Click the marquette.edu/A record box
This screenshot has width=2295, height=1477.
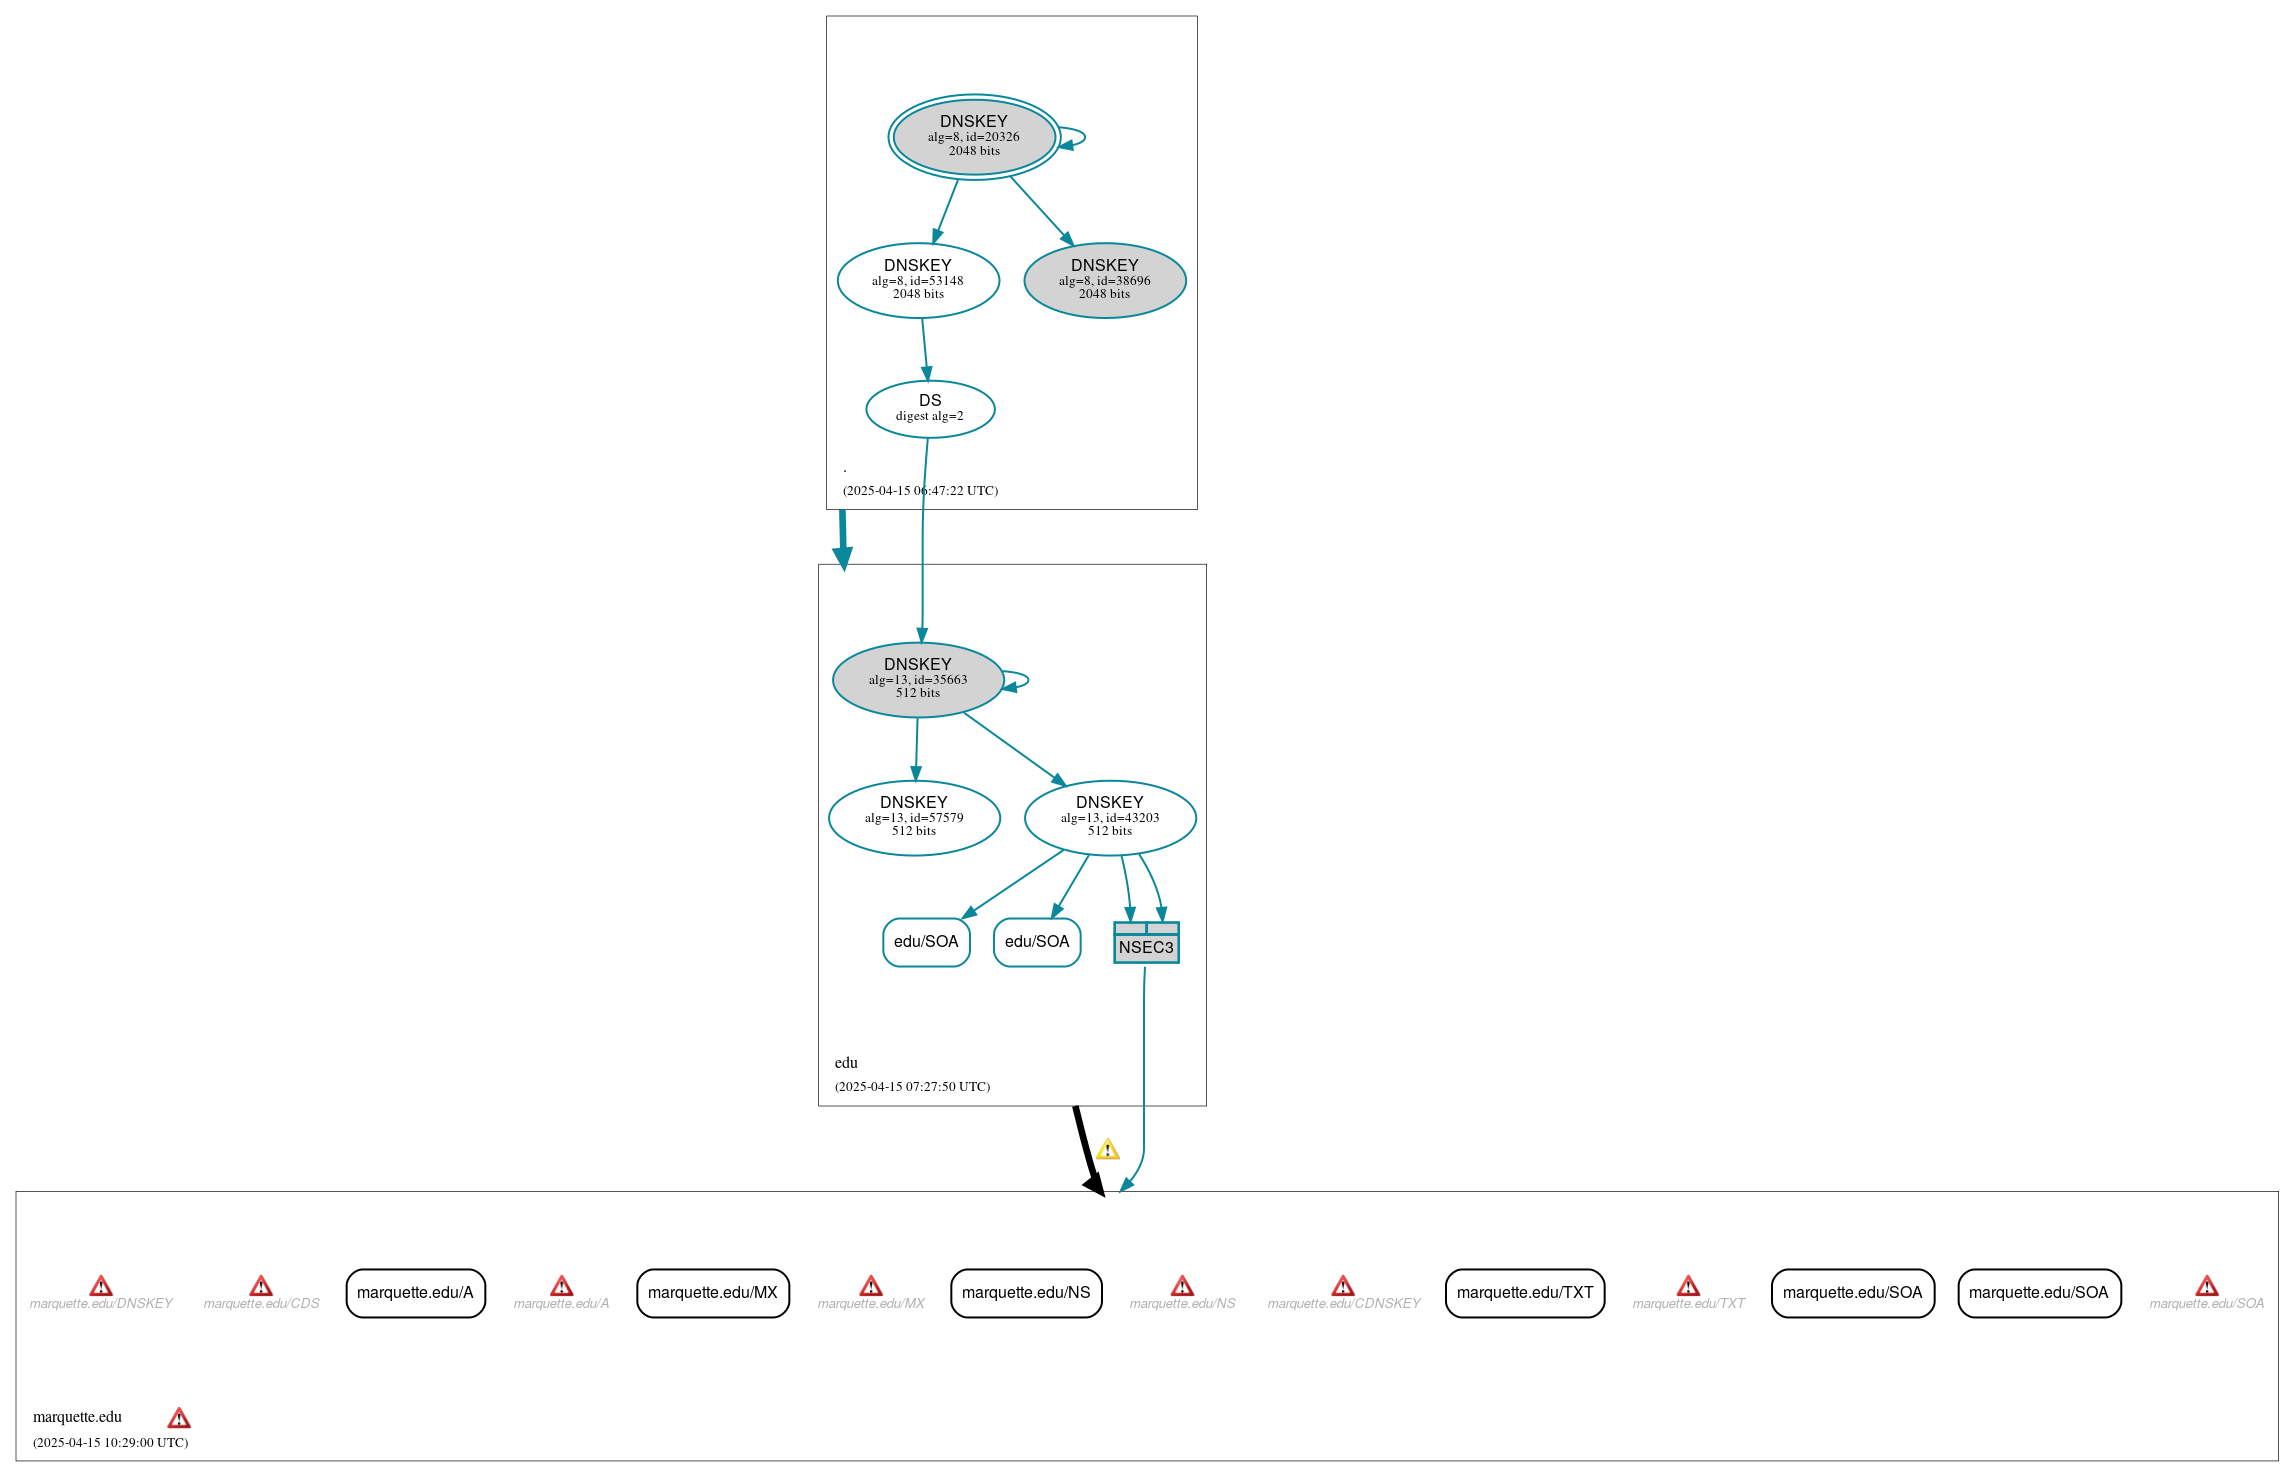coord(415,1293)
